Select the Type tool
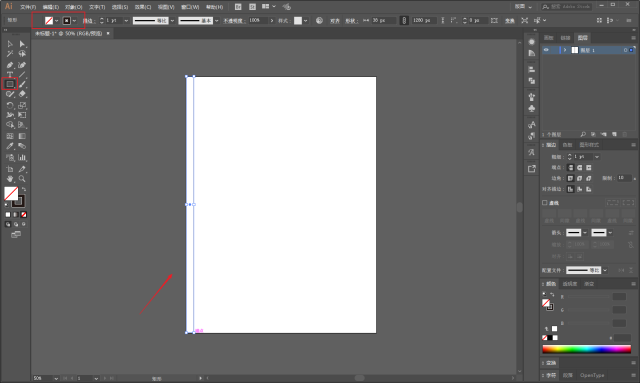Viewport: 640px width, 383px height. click(10, 75)
